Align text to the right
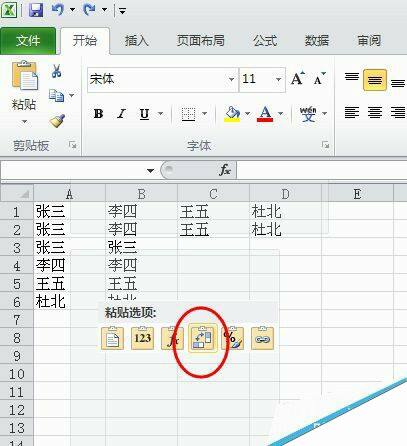Screen dimensions: 407x446 tap(398, 113)
